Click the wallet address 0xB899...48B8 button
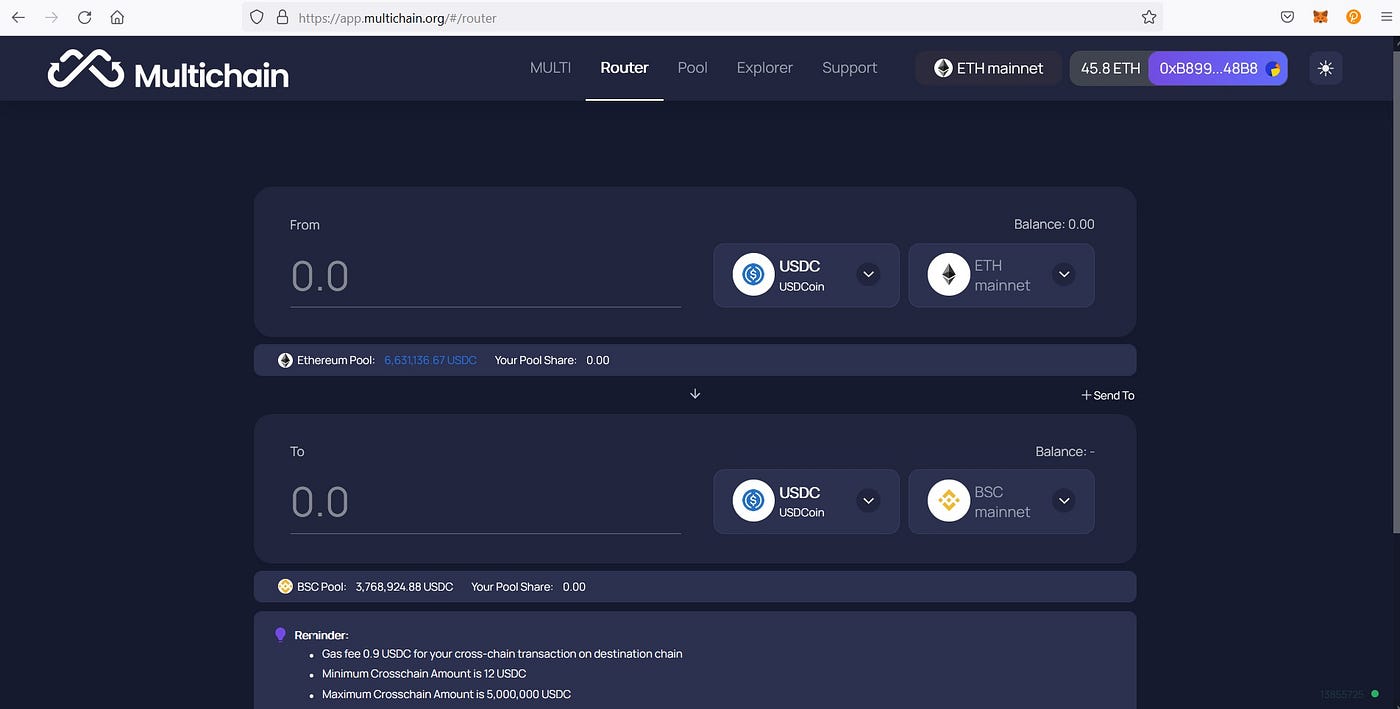1400x709 pixels. coord(1218,68)
